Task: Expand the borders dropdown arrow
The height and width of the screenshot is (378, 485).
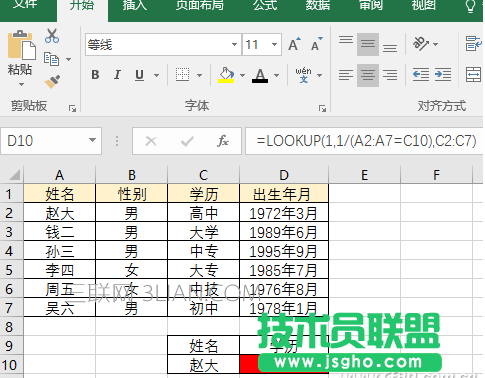Action: pos(199,75)
